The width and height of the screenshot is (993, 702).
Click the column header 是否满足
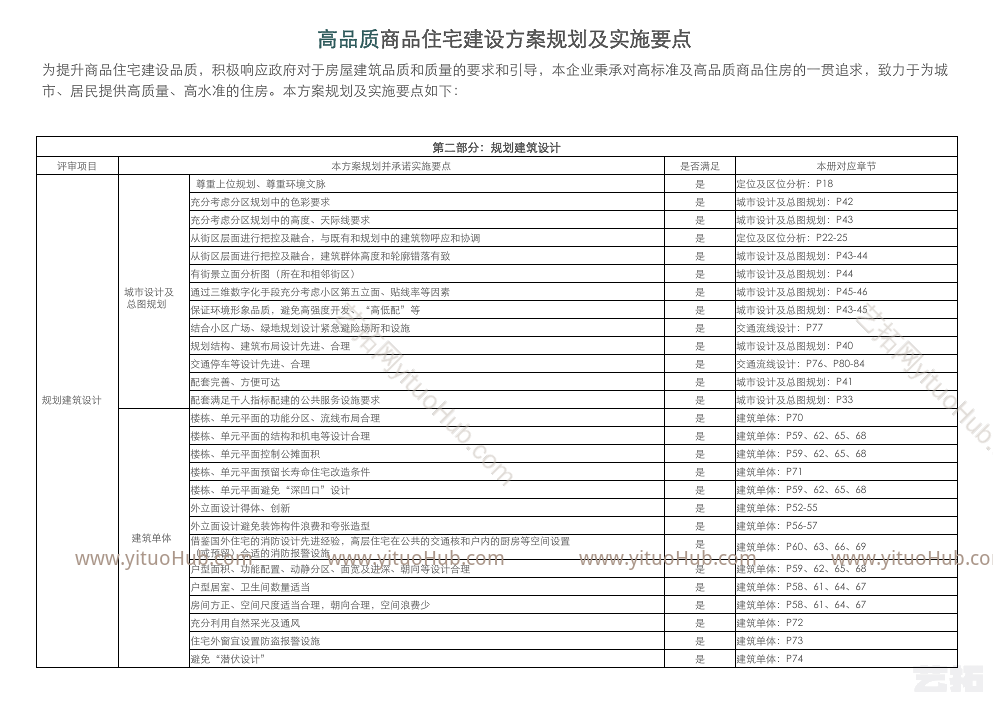pyautogui.click(x=700, y=166)
